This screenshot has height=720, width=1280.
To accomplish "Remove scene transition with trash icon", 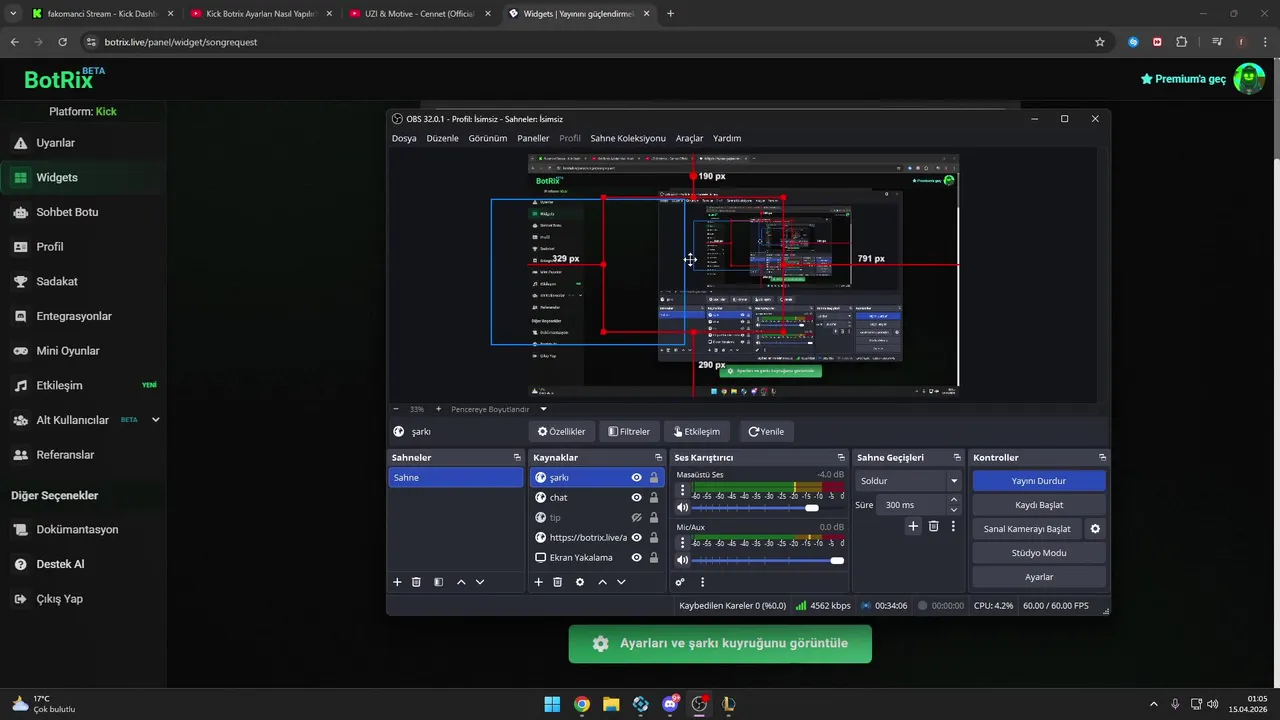I will (934, 526).
